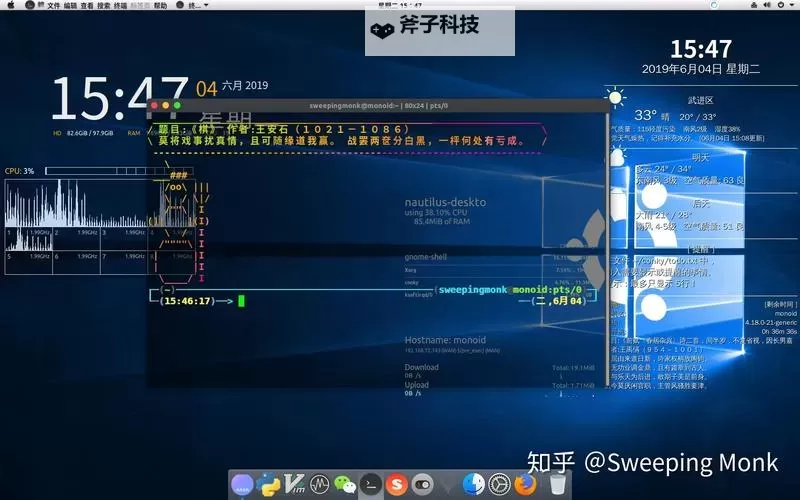This screenshot has height=500, width=800.
Task: Launch Vim from the dock
Action: [294, 485]
